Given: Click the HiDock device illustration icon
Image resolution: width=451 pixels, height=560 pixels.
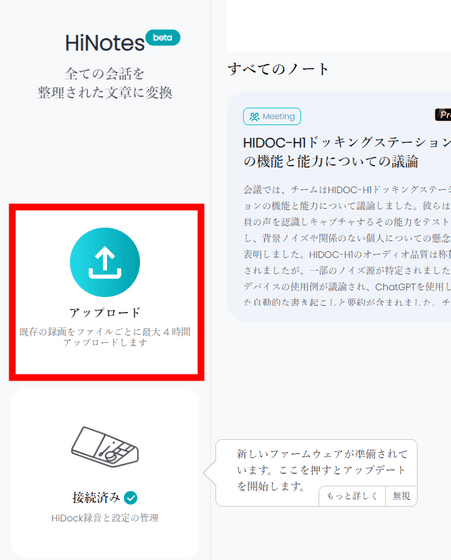Looking at the screenshot, I should point(105,447).
